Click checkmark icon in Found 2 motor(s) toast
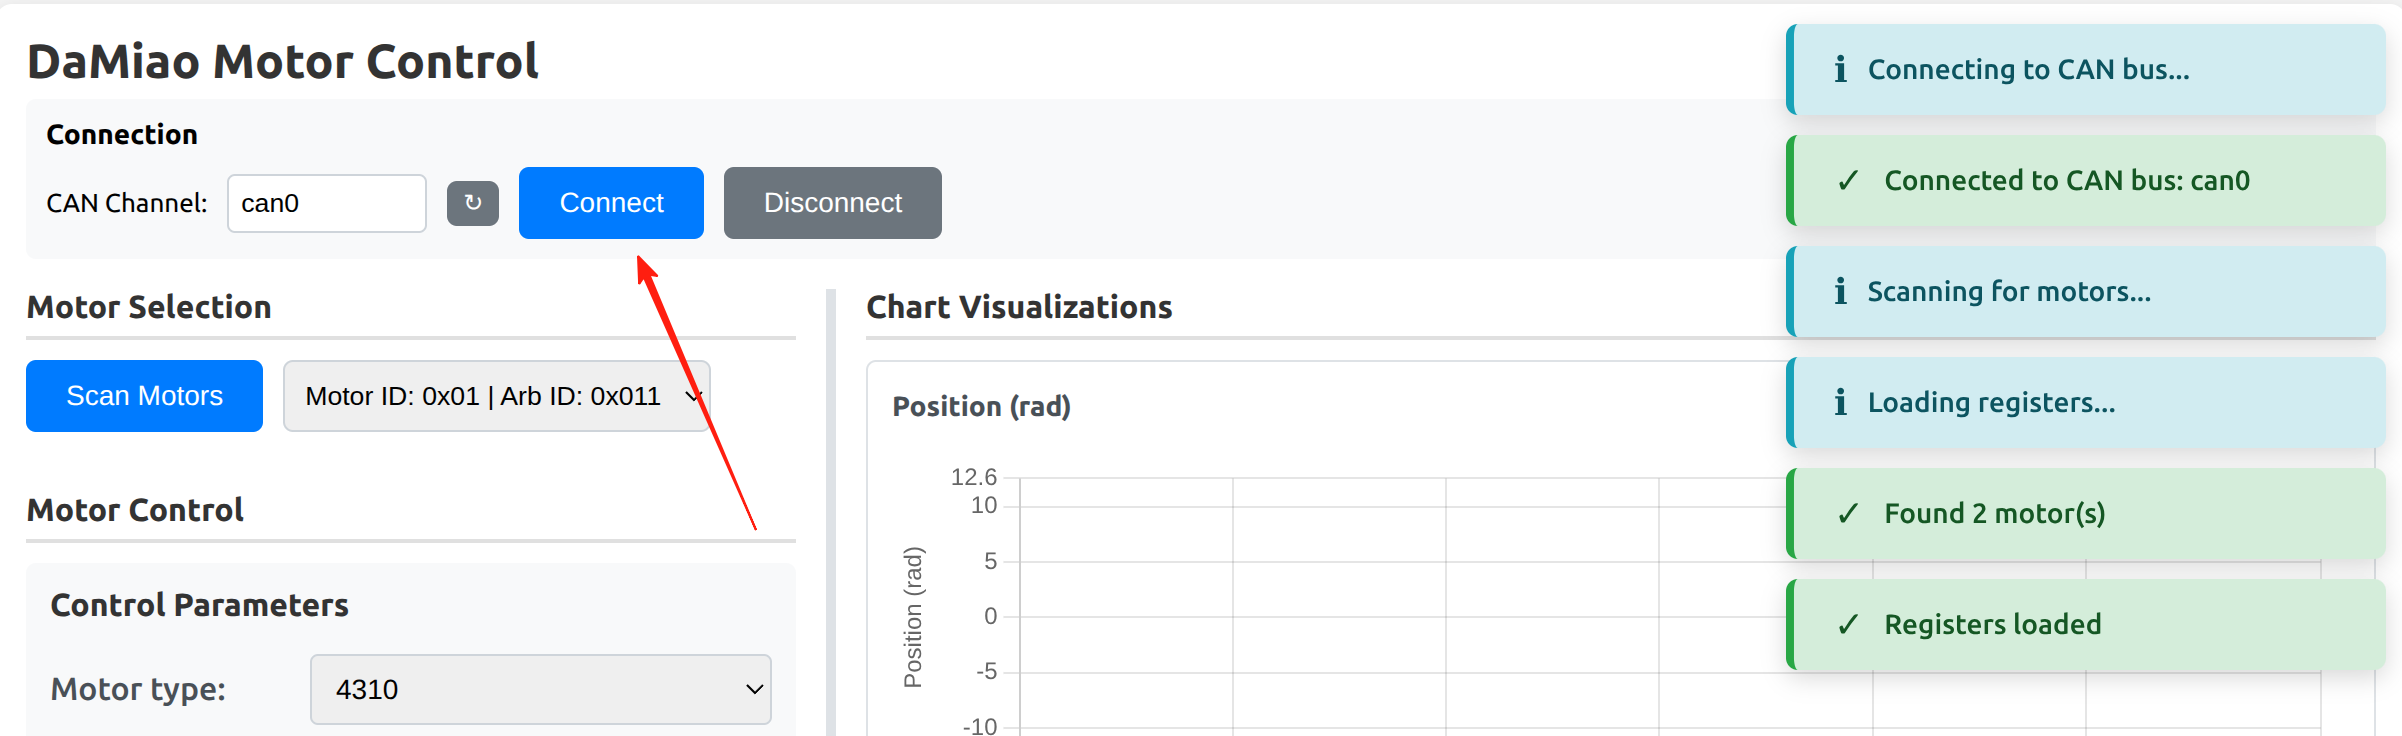Viewport: 2402px width, 736px height. pos(1848,514)
